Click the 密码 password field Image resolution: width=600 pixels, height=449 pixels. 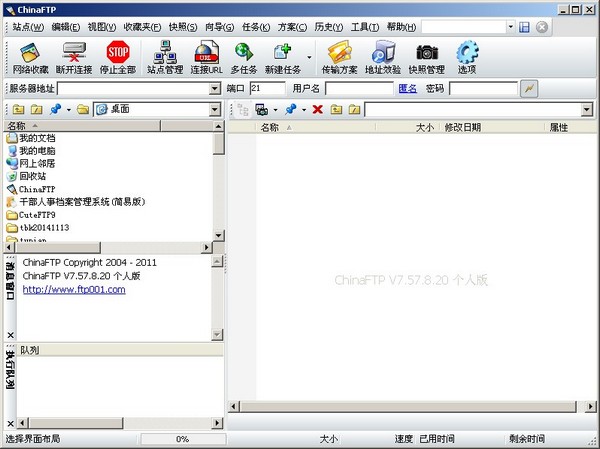click(x=483, y=88)
